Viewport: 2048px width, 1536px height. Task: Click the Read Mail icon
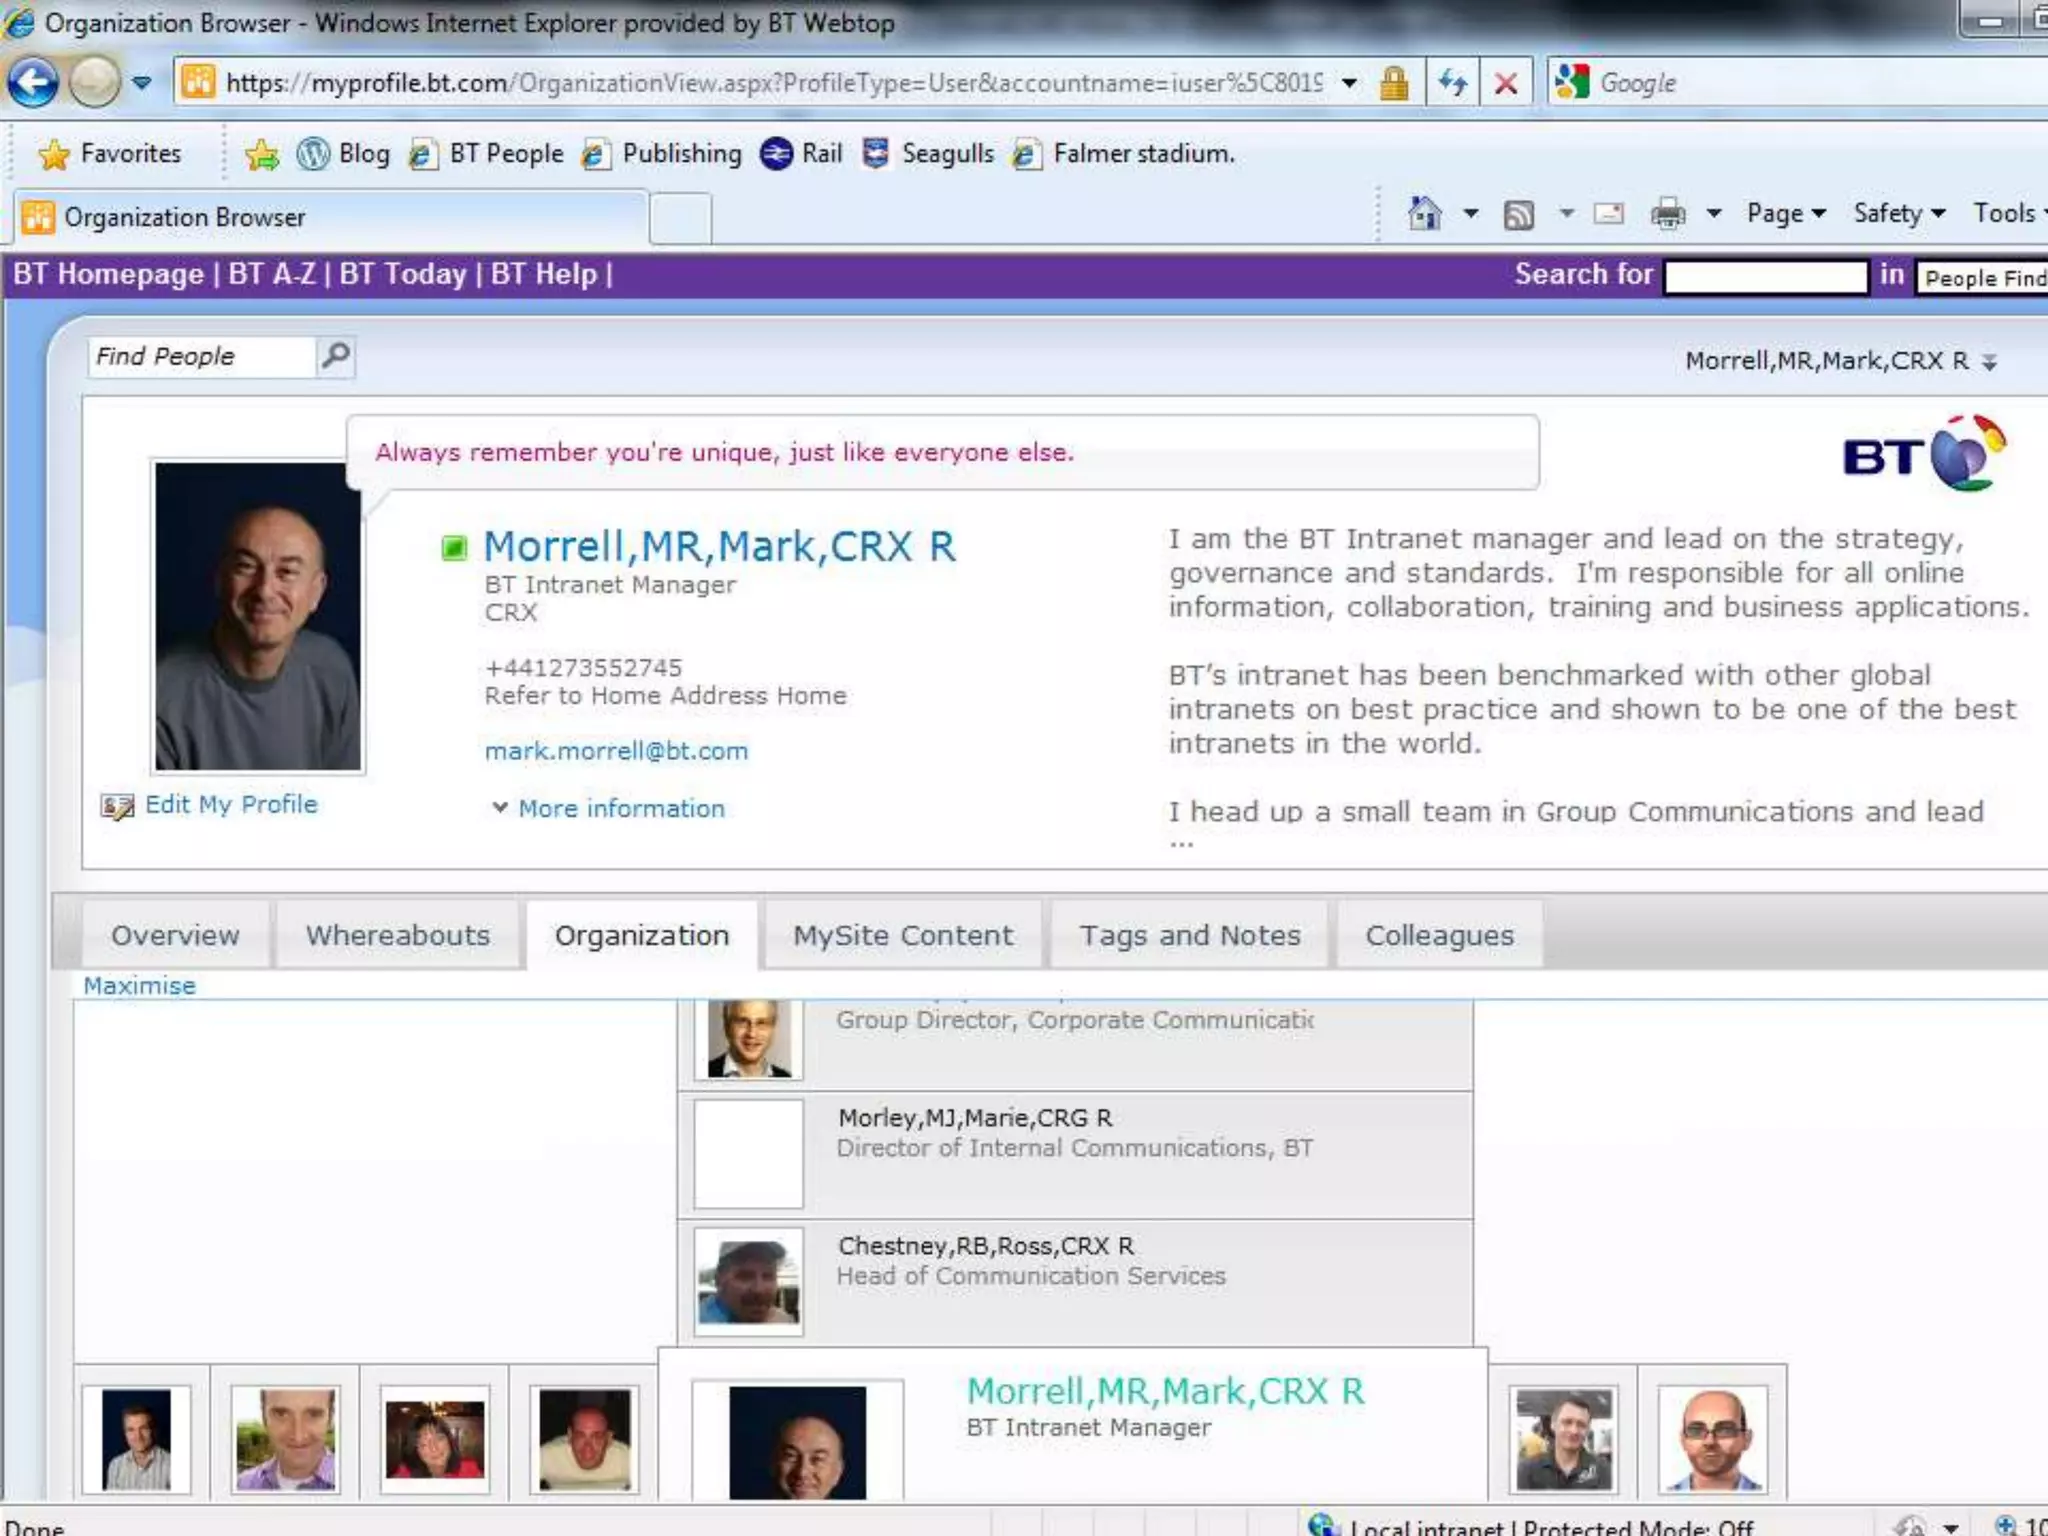pyautogui.click(x=1609, y=213)
